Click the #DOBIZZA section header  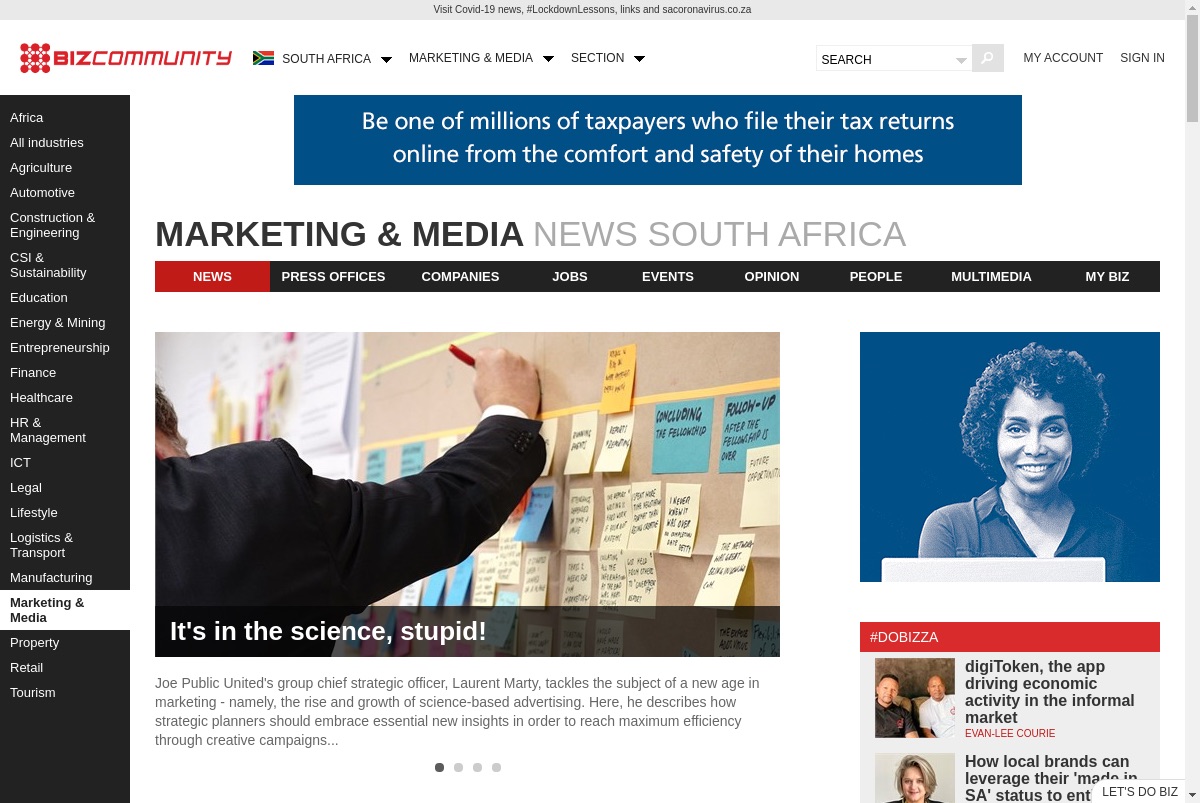coord(1010,637)
